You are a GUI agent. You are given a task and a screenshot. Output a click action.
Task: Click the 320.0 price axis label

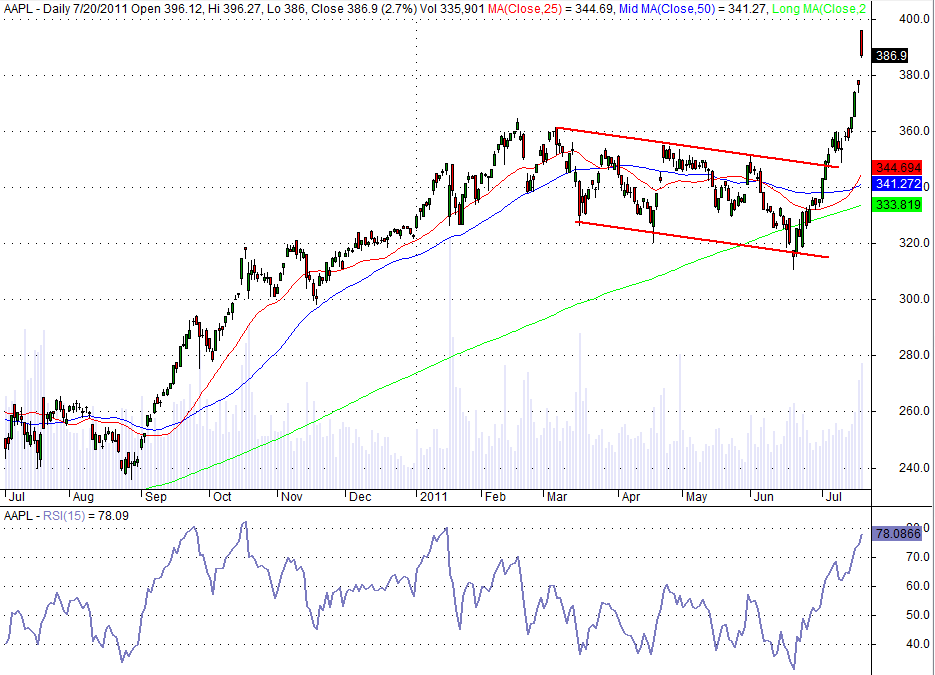point(915,243)
